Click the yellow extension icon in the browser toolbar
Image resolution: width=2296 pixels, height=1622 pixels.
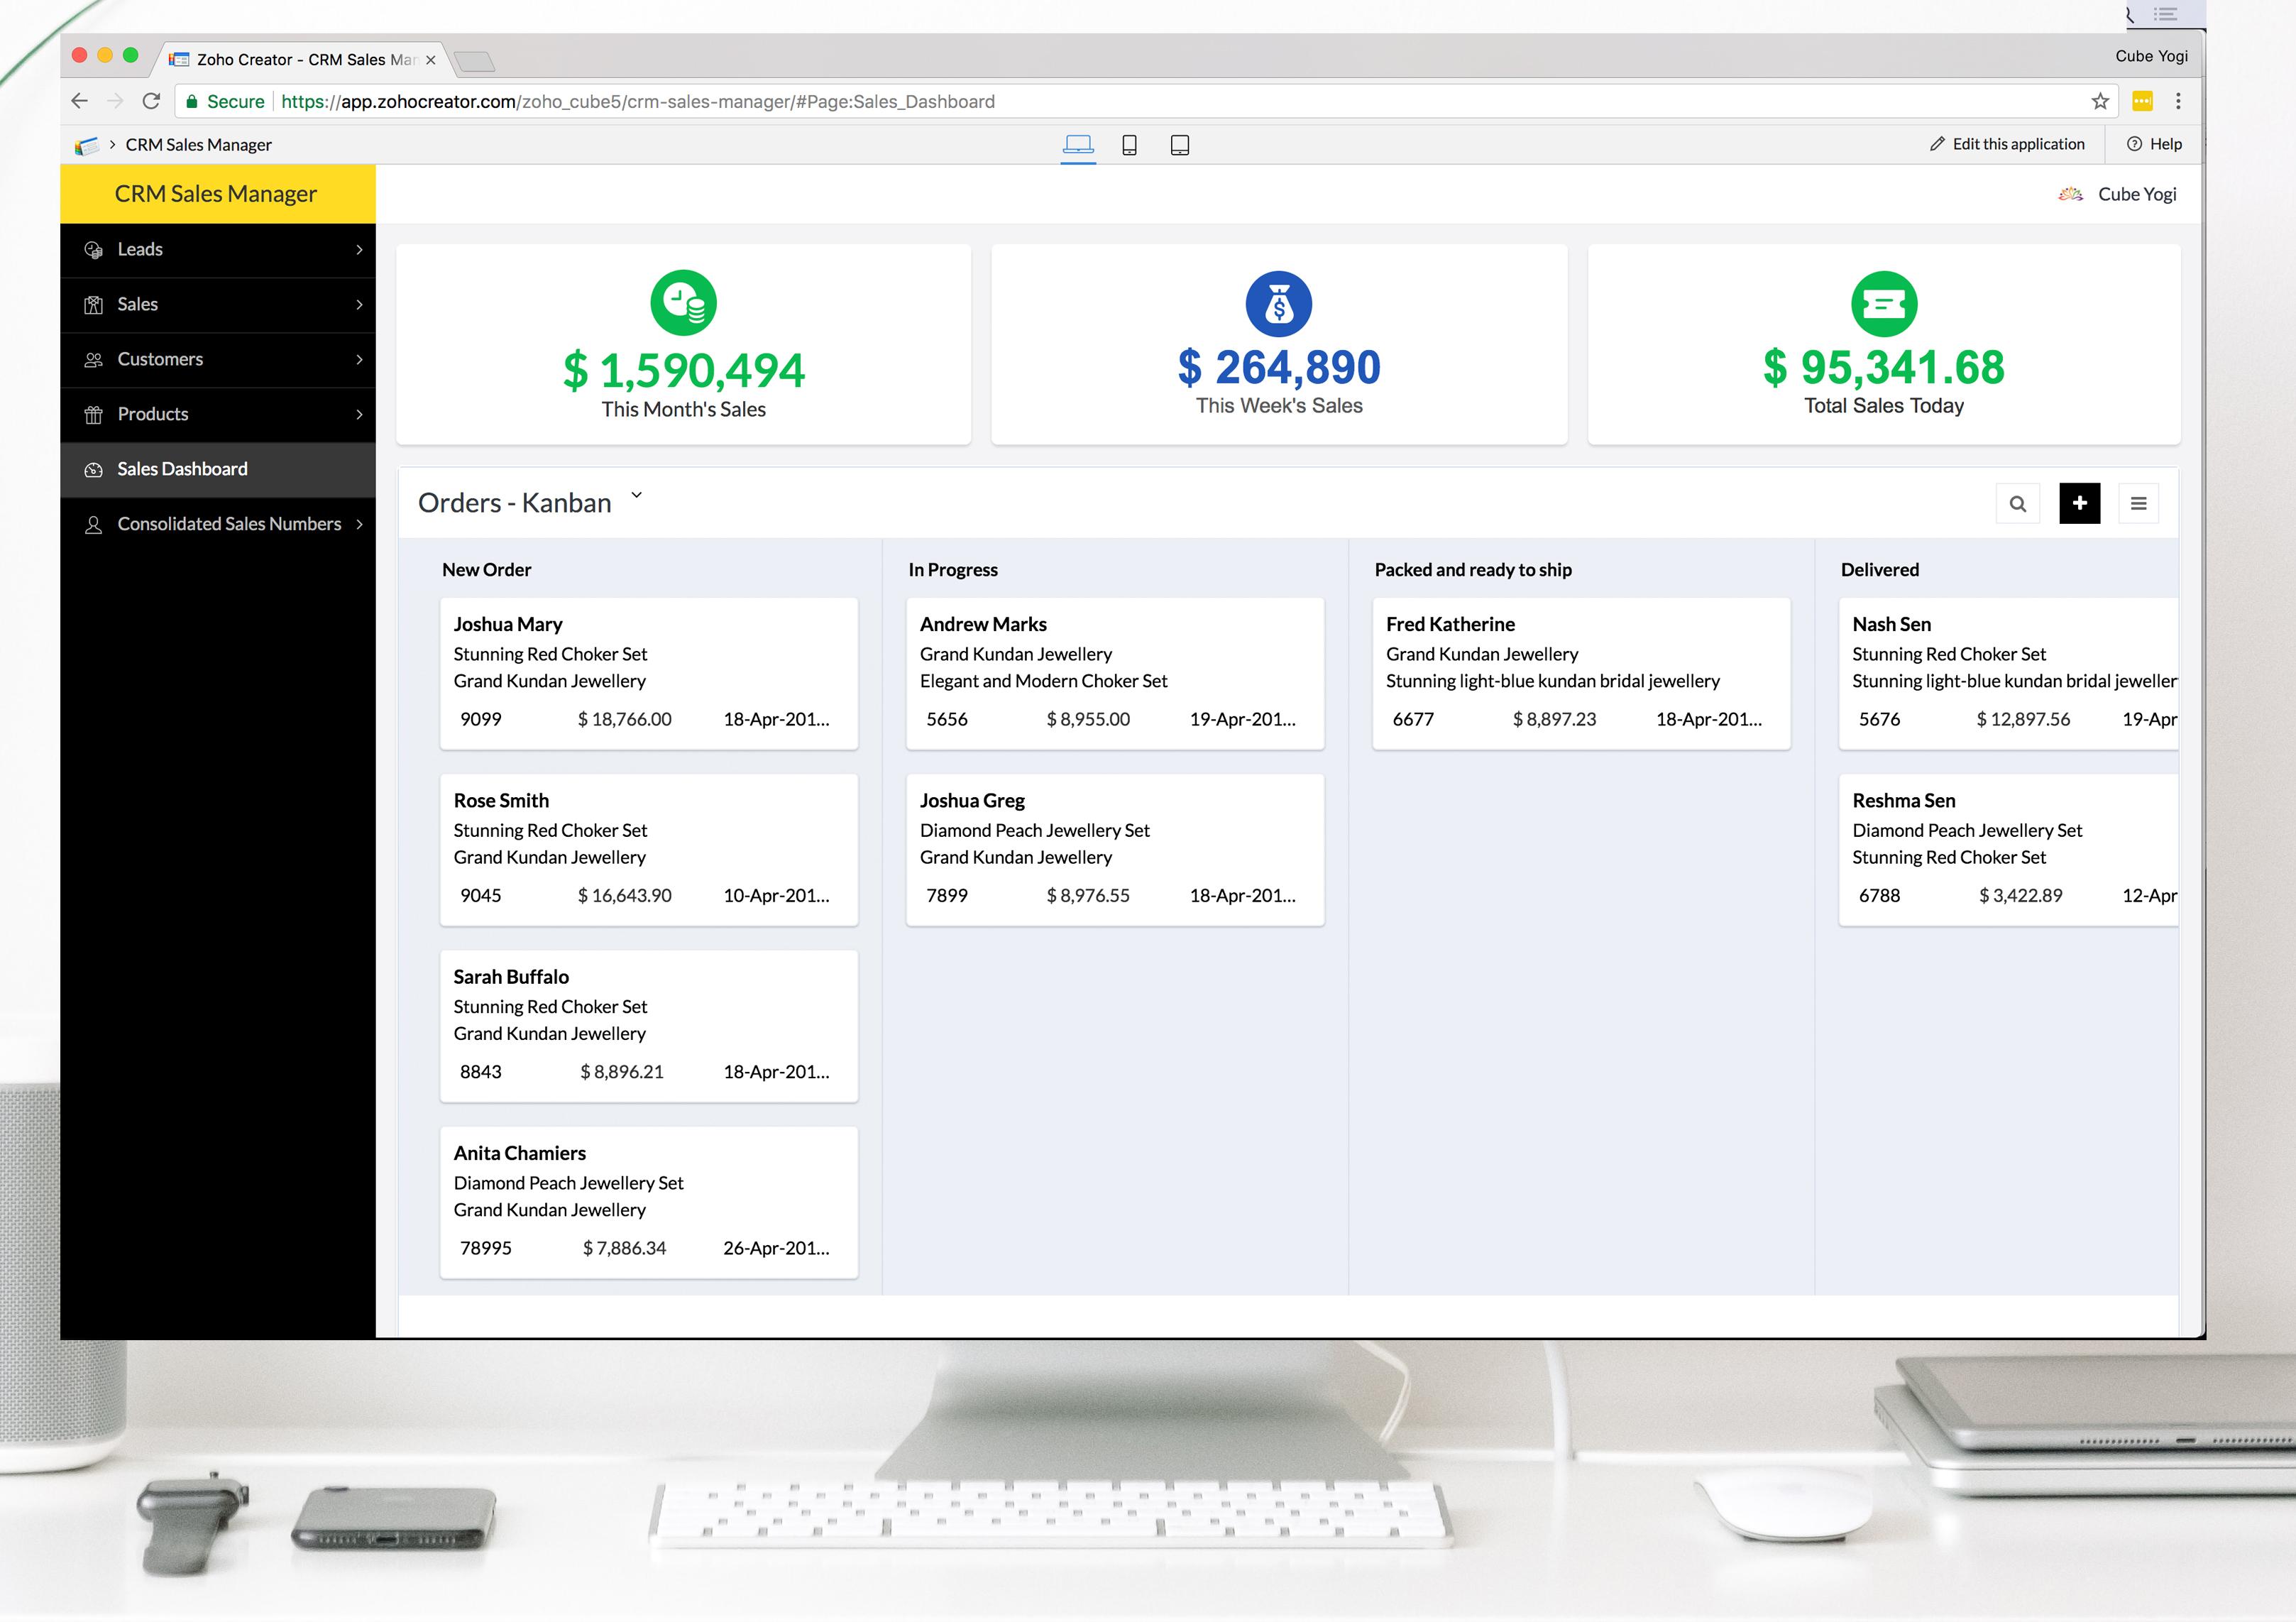2142,101
